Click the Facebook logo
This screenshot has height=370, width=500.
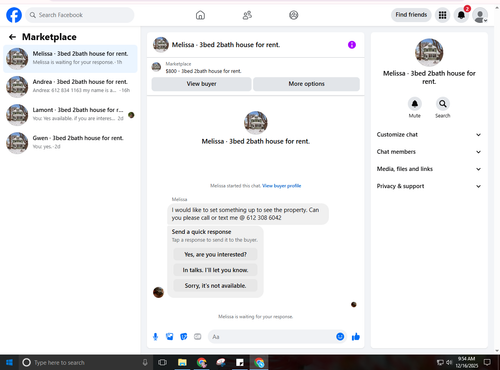coord(14,15)
